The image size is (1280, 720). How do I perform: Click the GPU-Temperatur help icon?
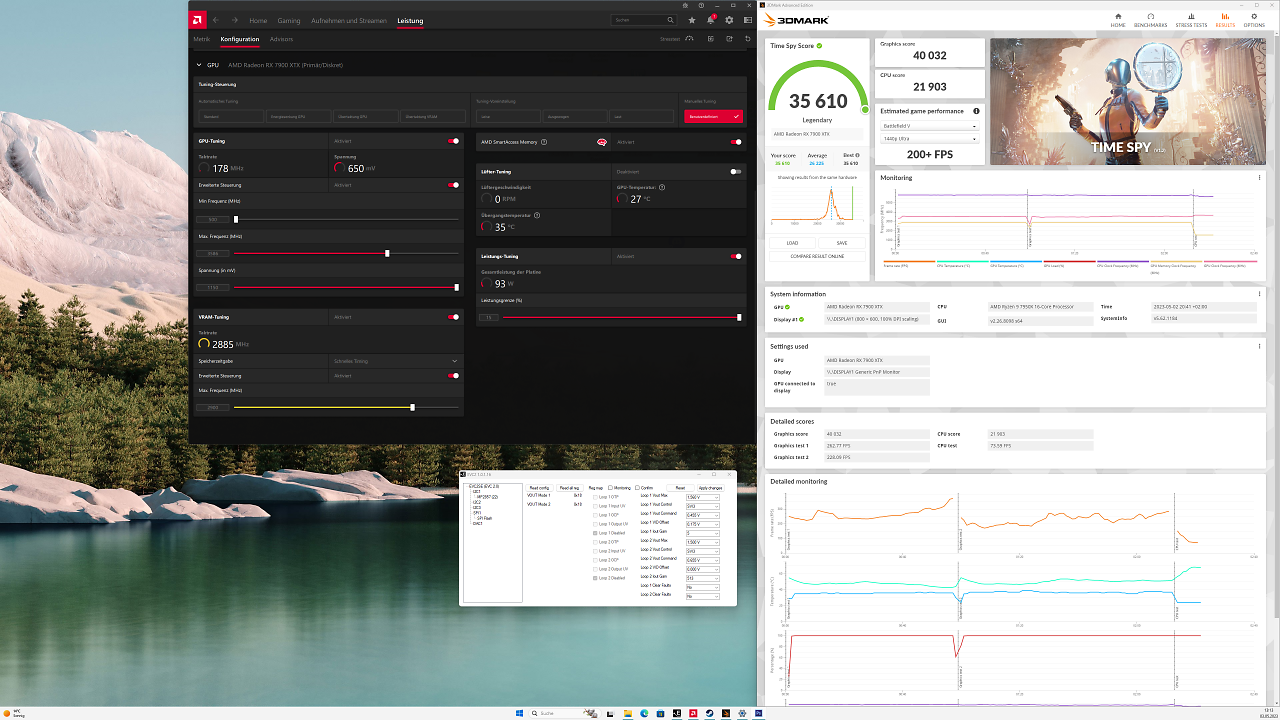[662, 187]
